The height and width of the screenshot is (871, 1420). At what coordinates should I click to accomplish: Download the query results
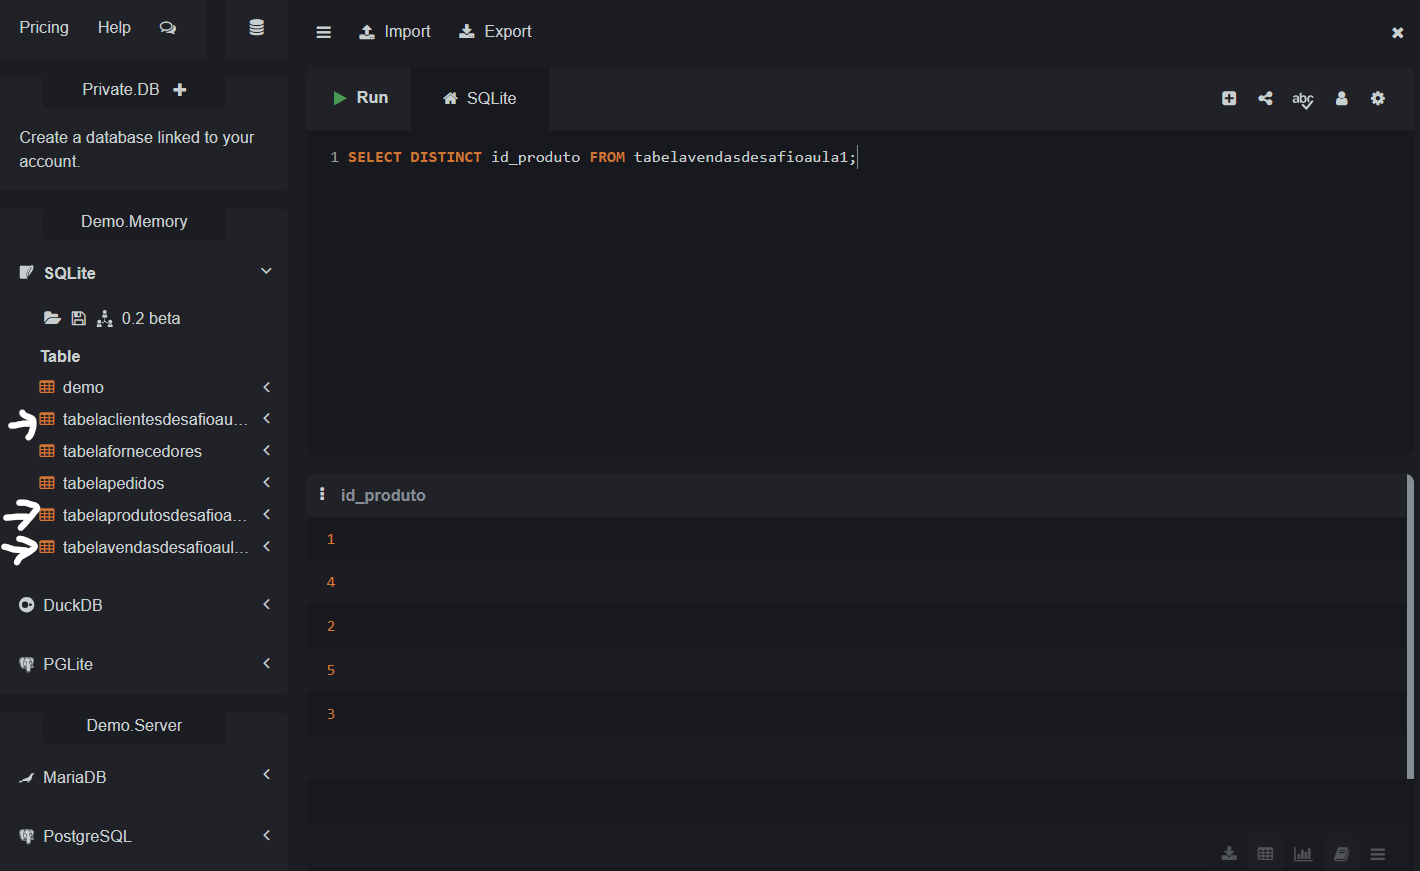pyautogui.click(x=1229, y=854)
